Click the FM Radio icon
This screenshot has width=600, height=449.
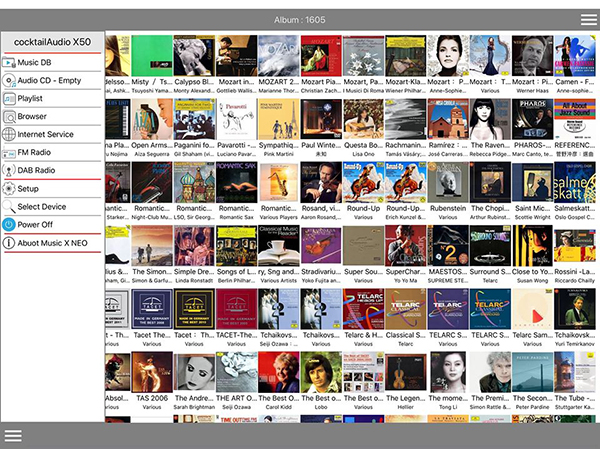coord(8,152)
